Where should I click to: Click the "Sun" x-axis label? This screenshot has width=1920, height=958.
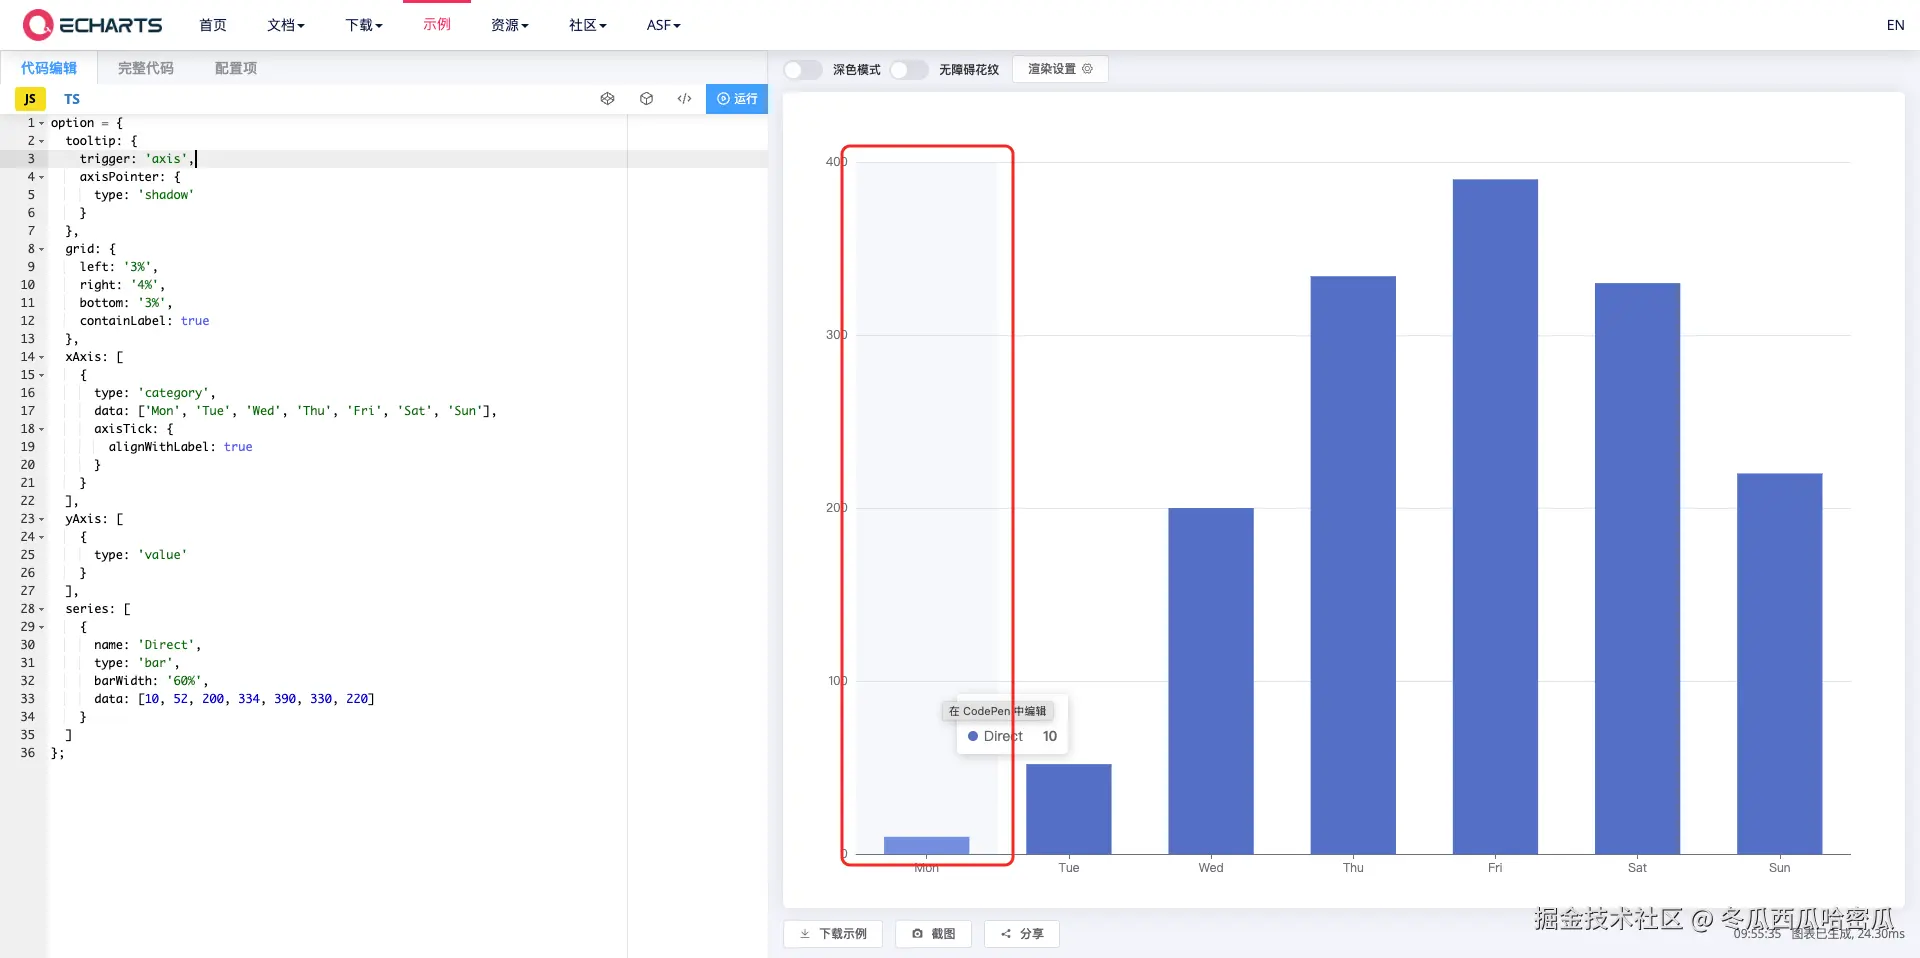click(x=1780, y=868)
